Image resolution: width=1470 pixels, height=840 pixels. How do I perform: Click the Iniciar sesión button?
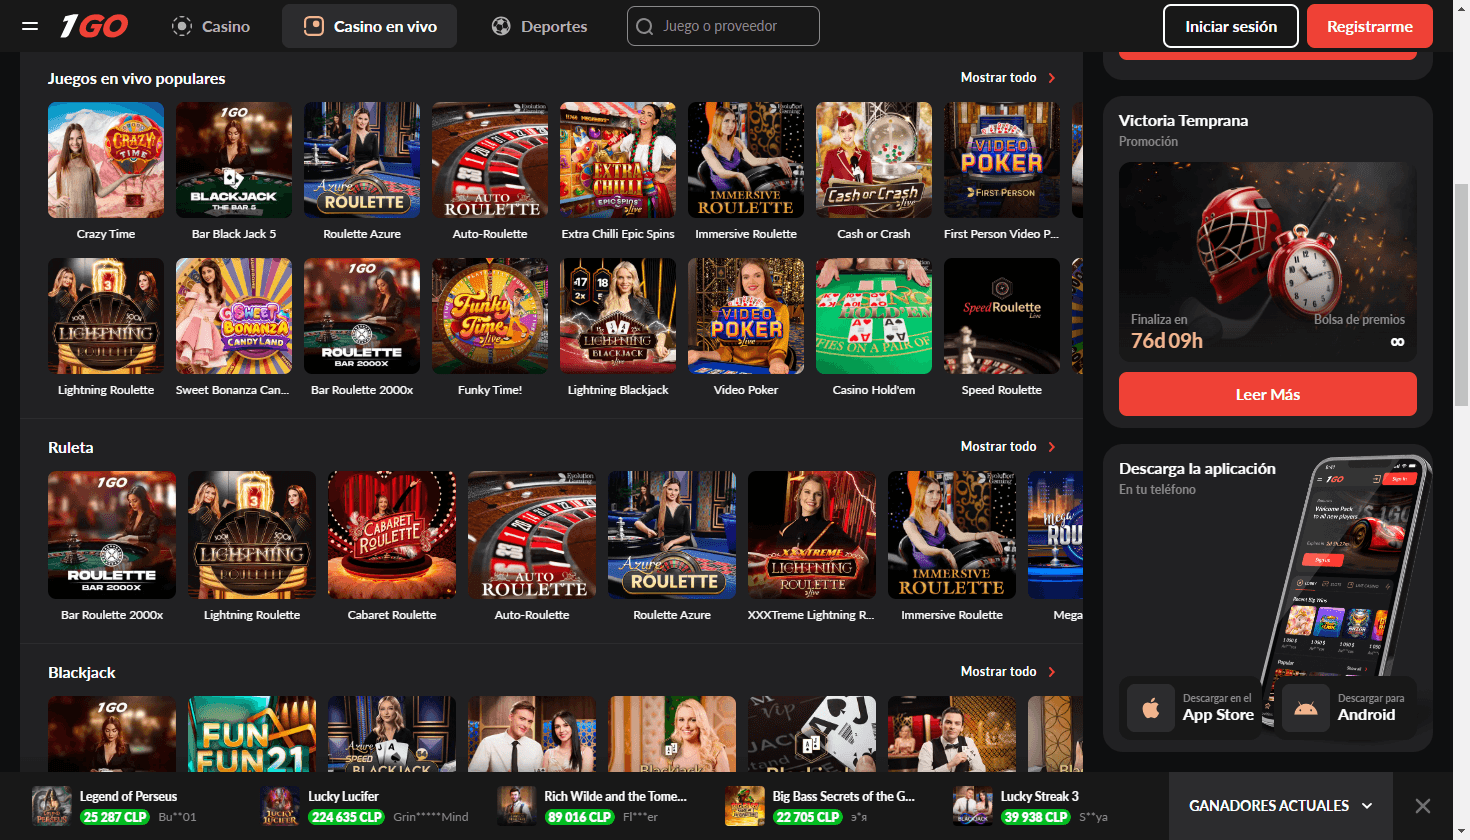(1230, 26)
